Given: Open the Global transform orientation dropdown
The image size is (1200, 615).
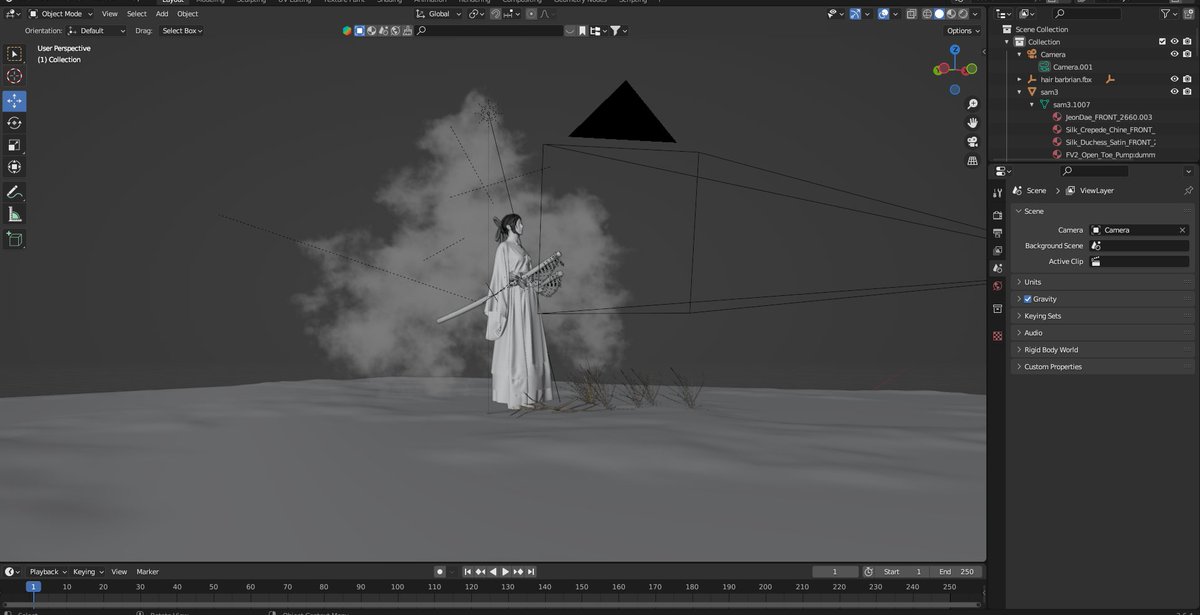Looking at the screenshot, I should click(x=439, y=14).
